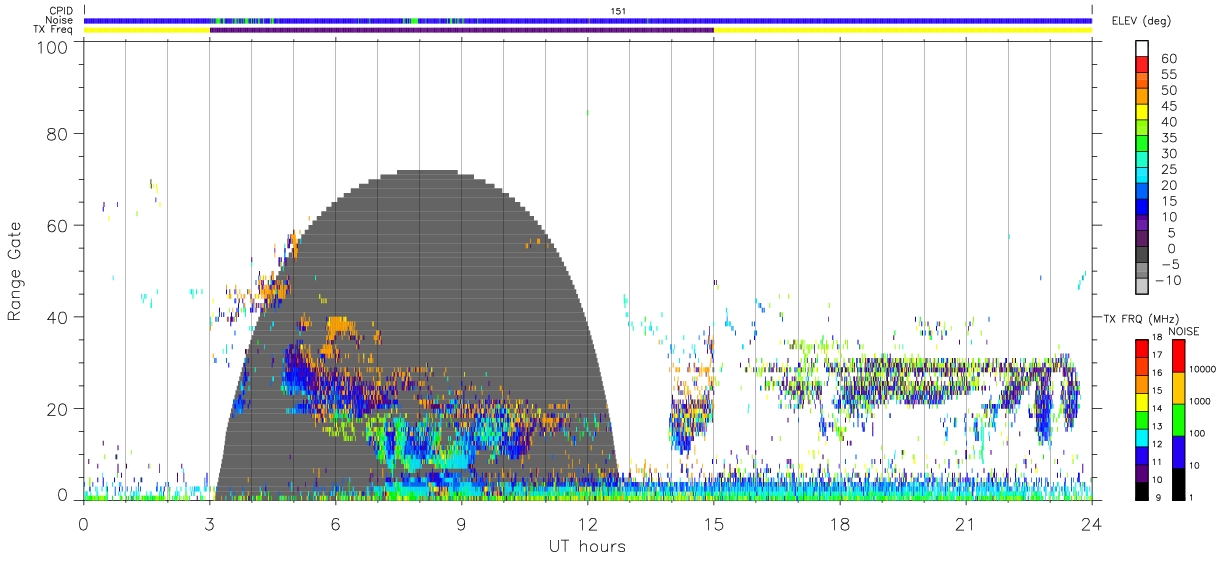Click the 6 tick on the UT hours axis

tap(336, 523)
